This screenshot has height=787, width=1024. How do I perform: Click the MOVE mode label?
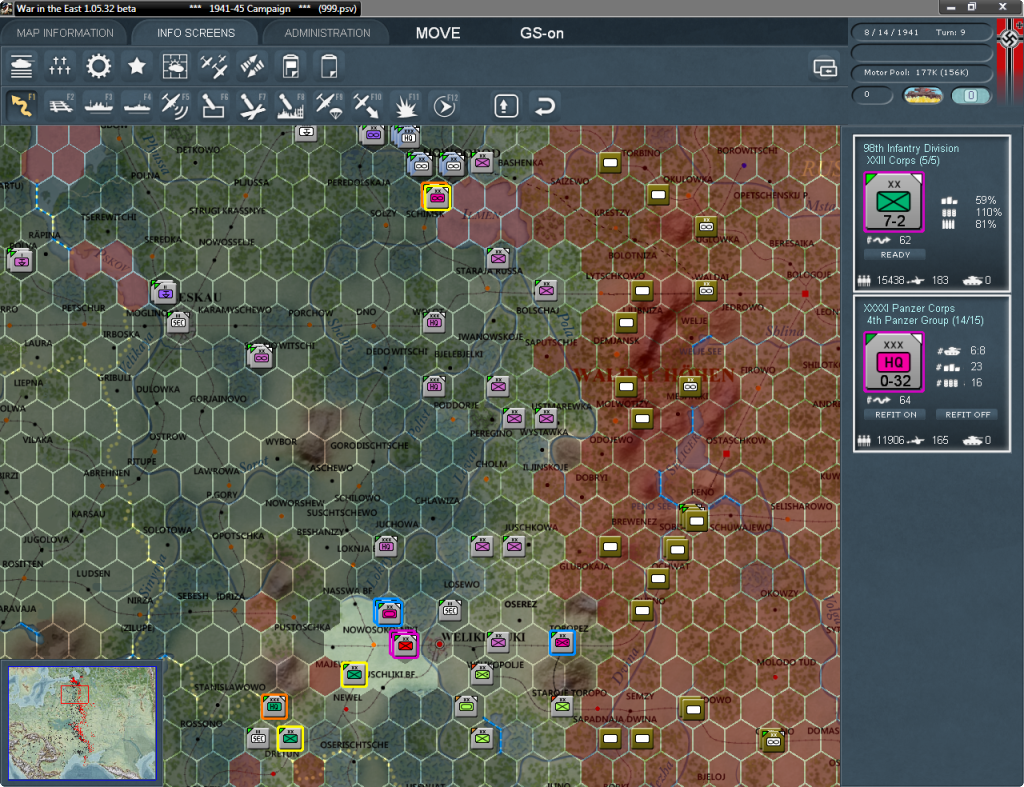tap(438, 33)
